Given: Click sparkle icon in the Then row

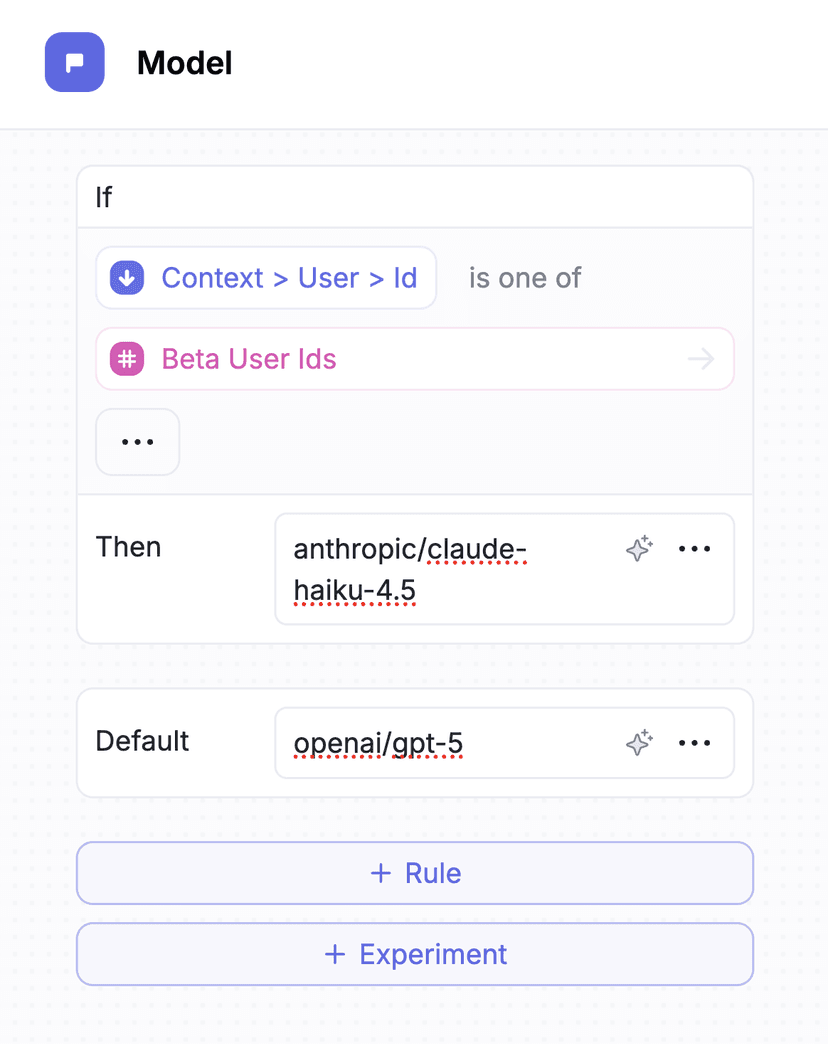Looking at the screenshot, I should coord(639,549).
